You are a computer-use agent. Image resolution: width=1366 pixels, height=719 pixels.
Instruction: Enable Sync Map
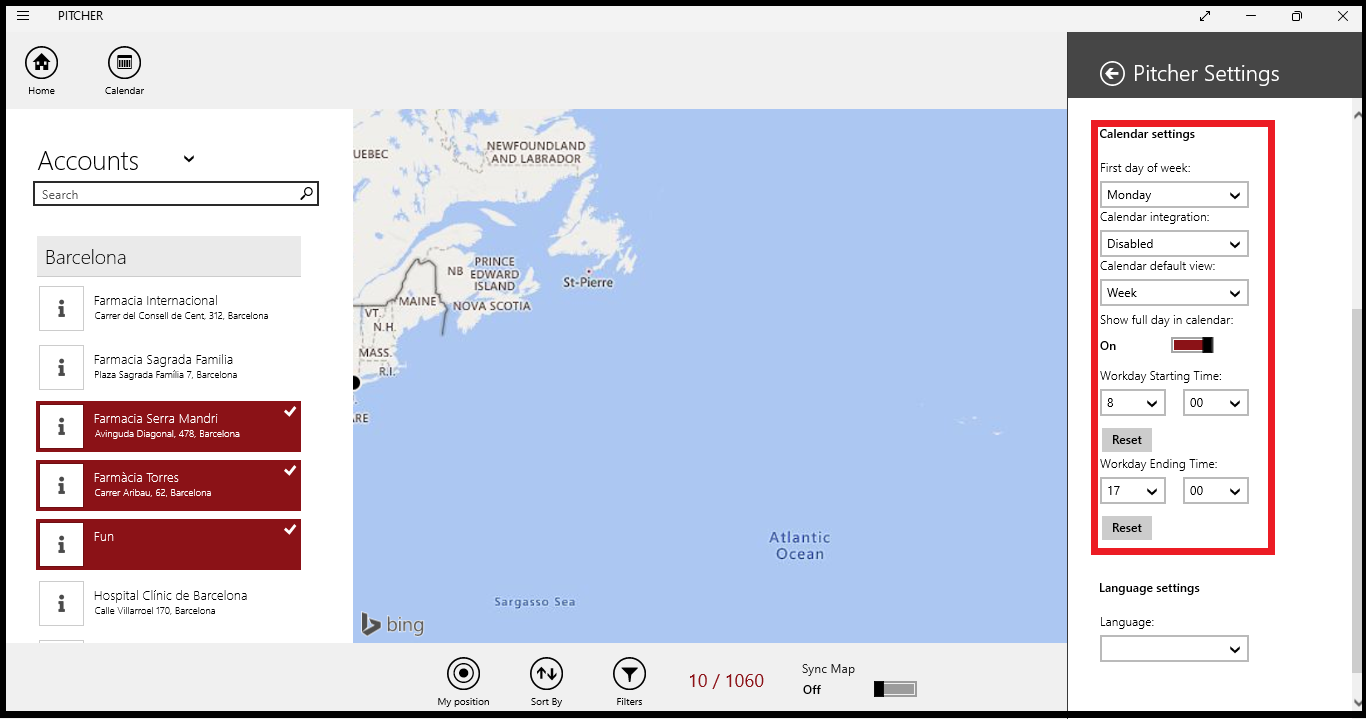coord(895,688)
